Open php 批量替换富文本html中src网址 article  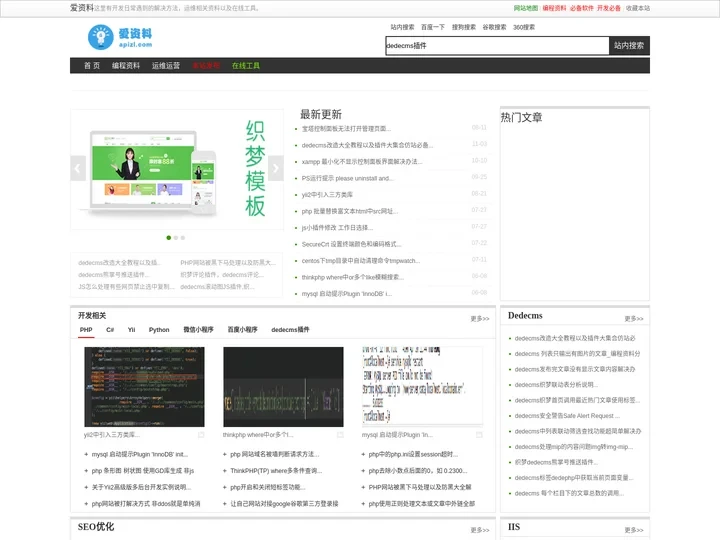tap(349, 211)
